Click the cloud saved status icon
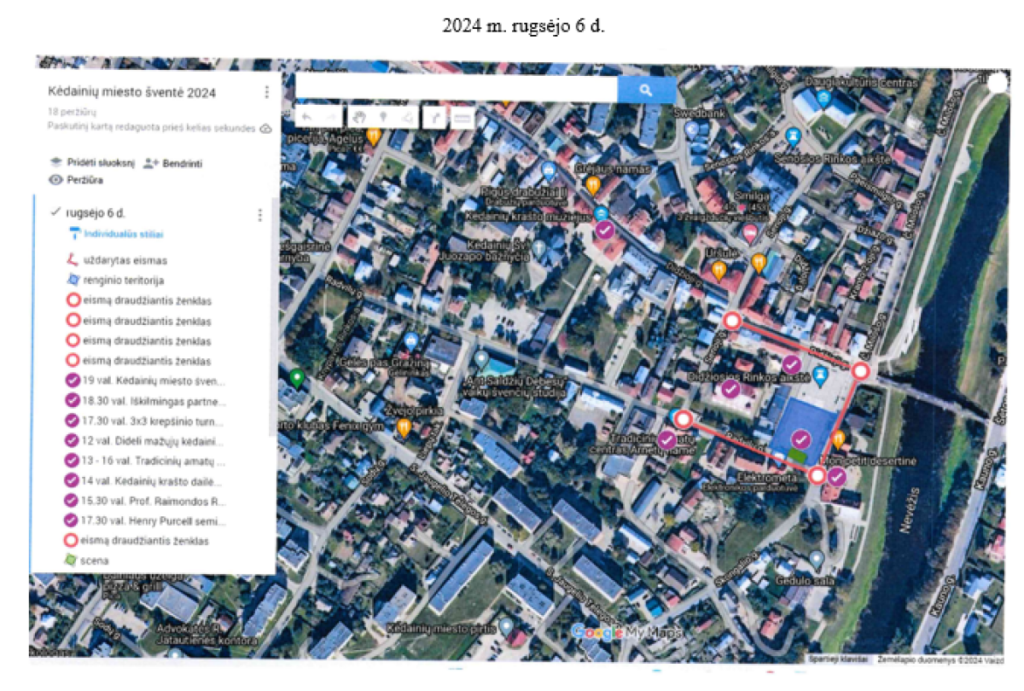 pos(265,129)
